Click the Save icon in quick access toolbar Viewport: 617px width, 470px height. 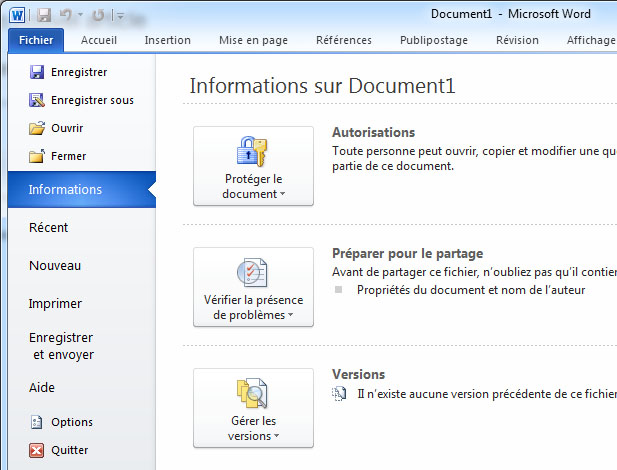click(44, 15)
